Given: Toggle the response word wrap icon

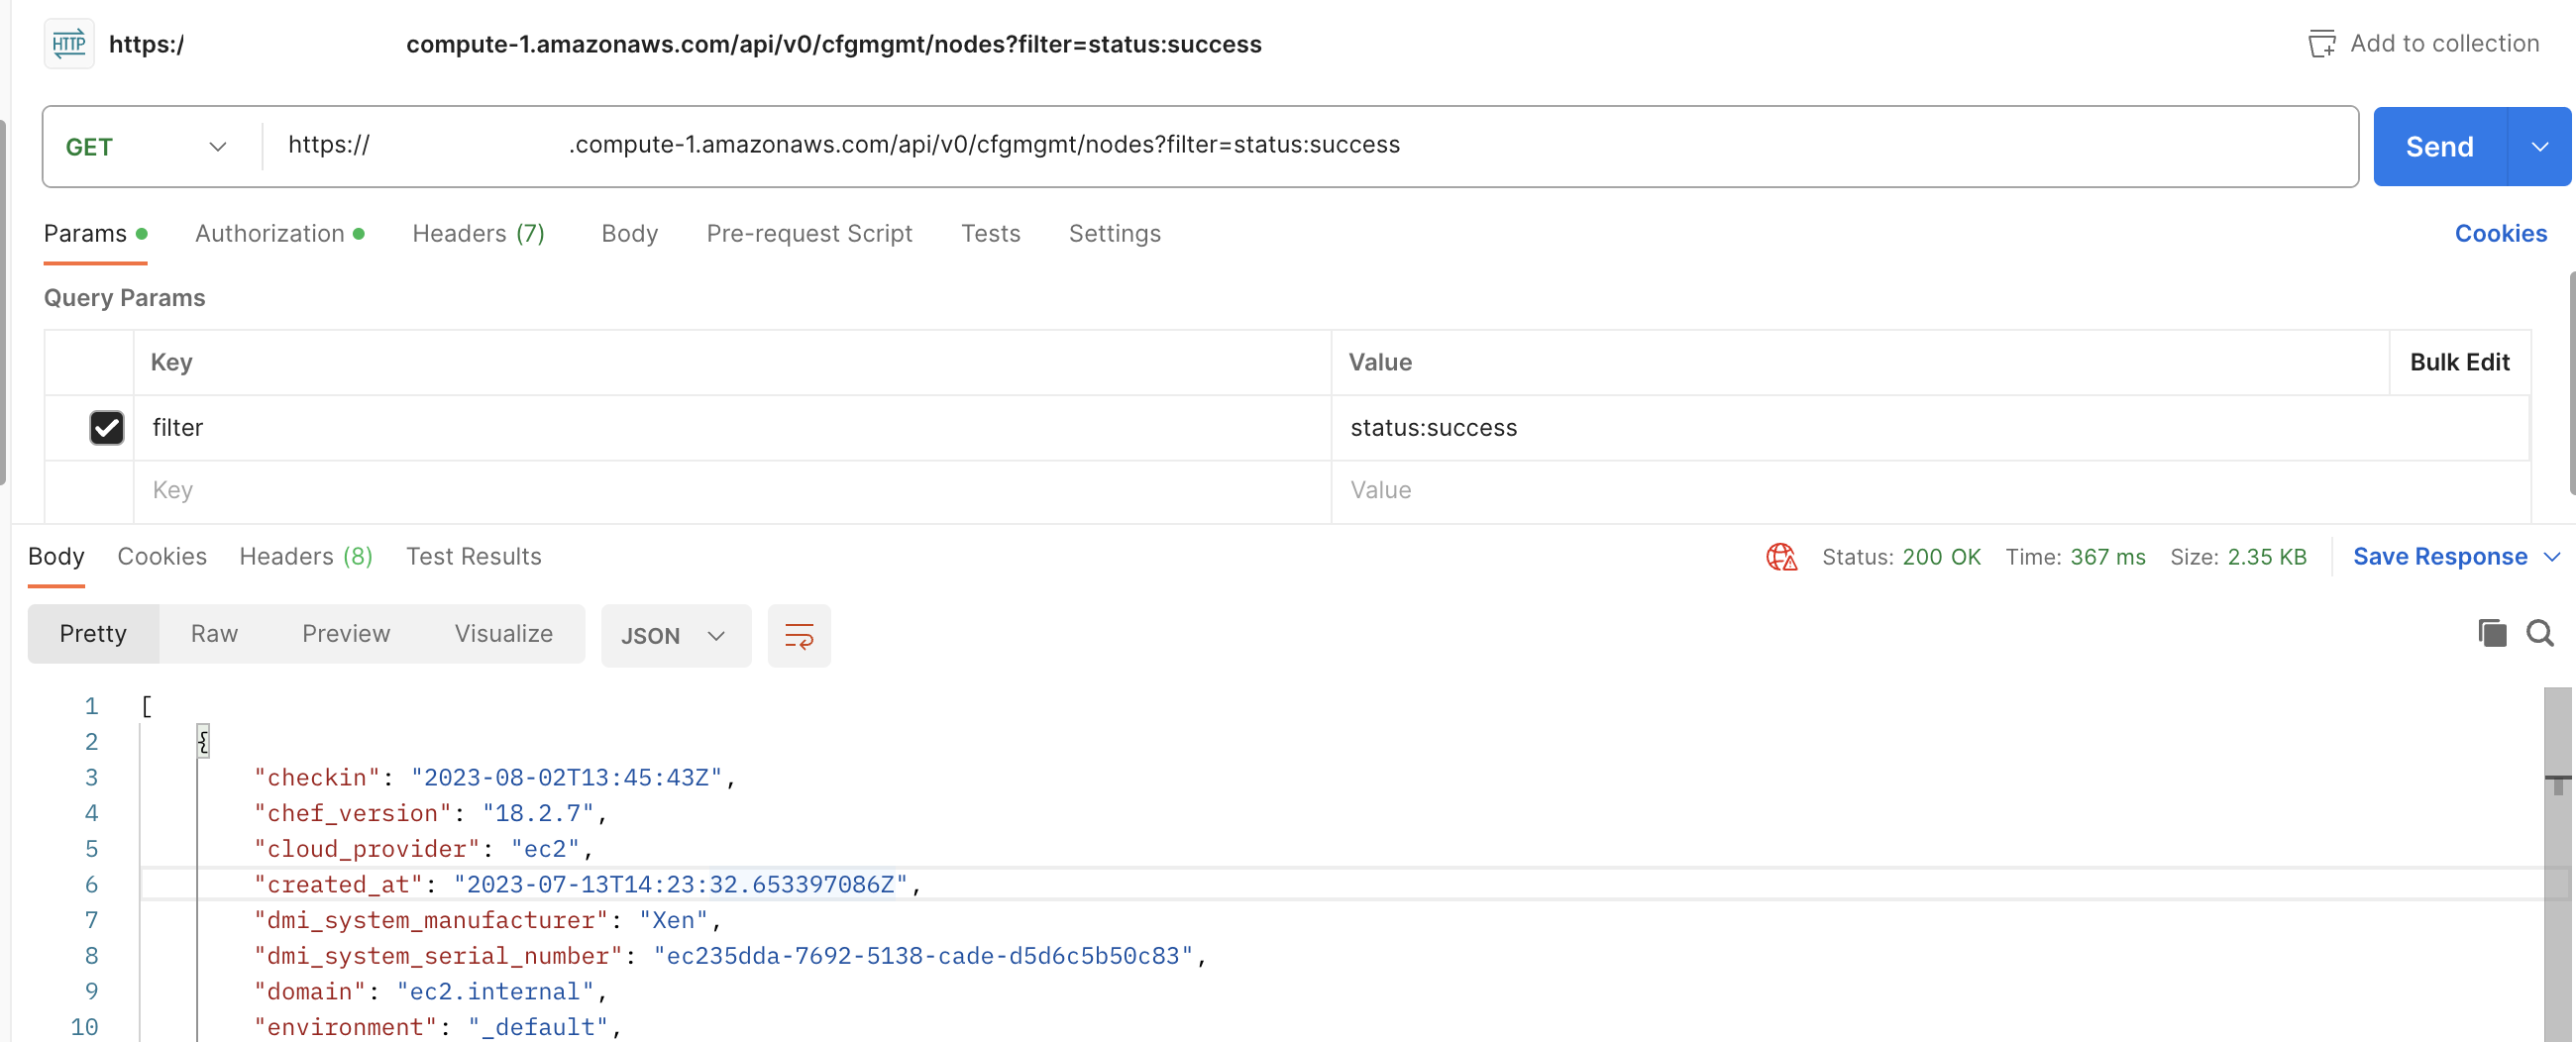Looking at the screenshot, I should [x=798, y=635].
